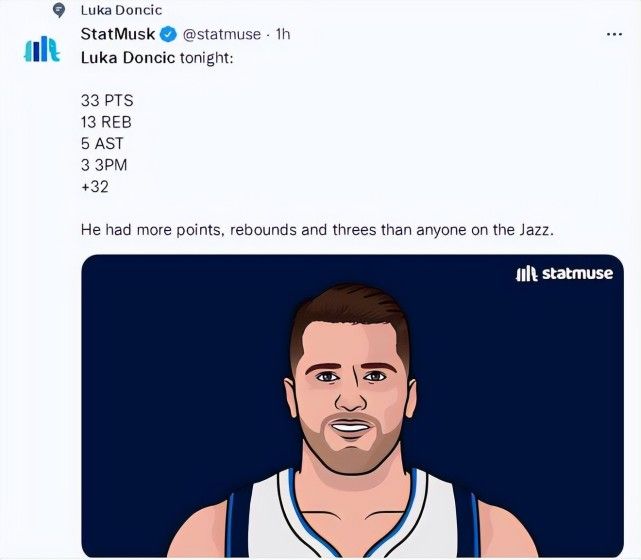Click the statmuse watermark text in the image
This screenshot has width=641, height=560.
(x=577, y=273)
